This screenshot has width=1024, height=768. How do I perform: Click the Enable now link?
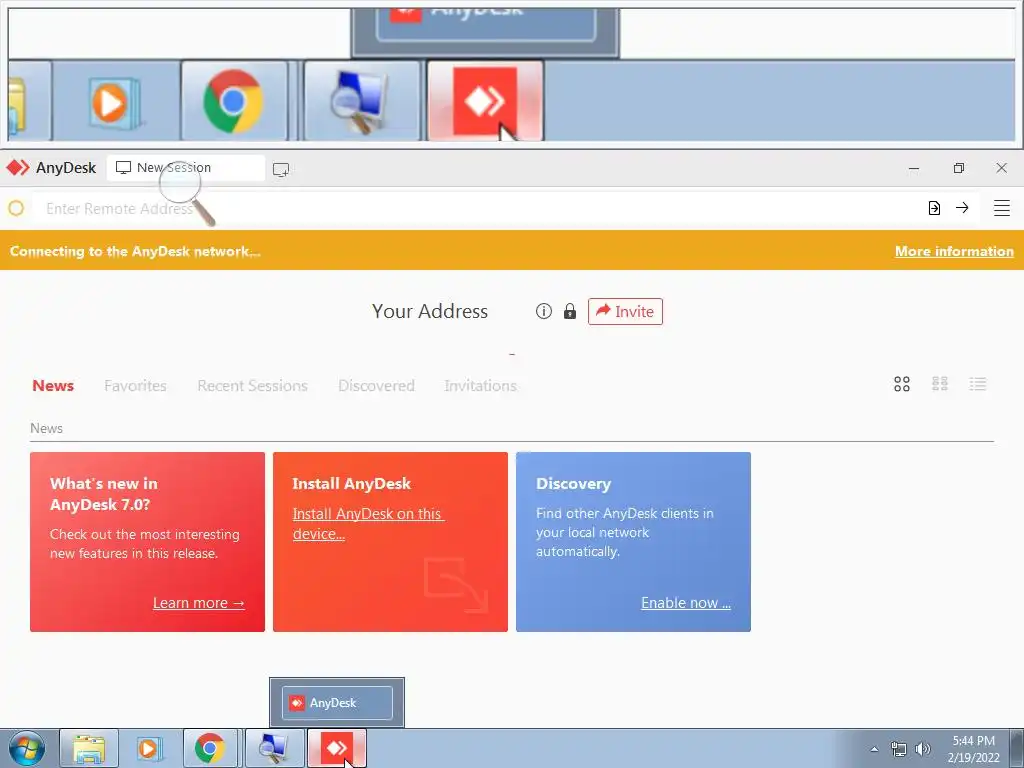686,603
